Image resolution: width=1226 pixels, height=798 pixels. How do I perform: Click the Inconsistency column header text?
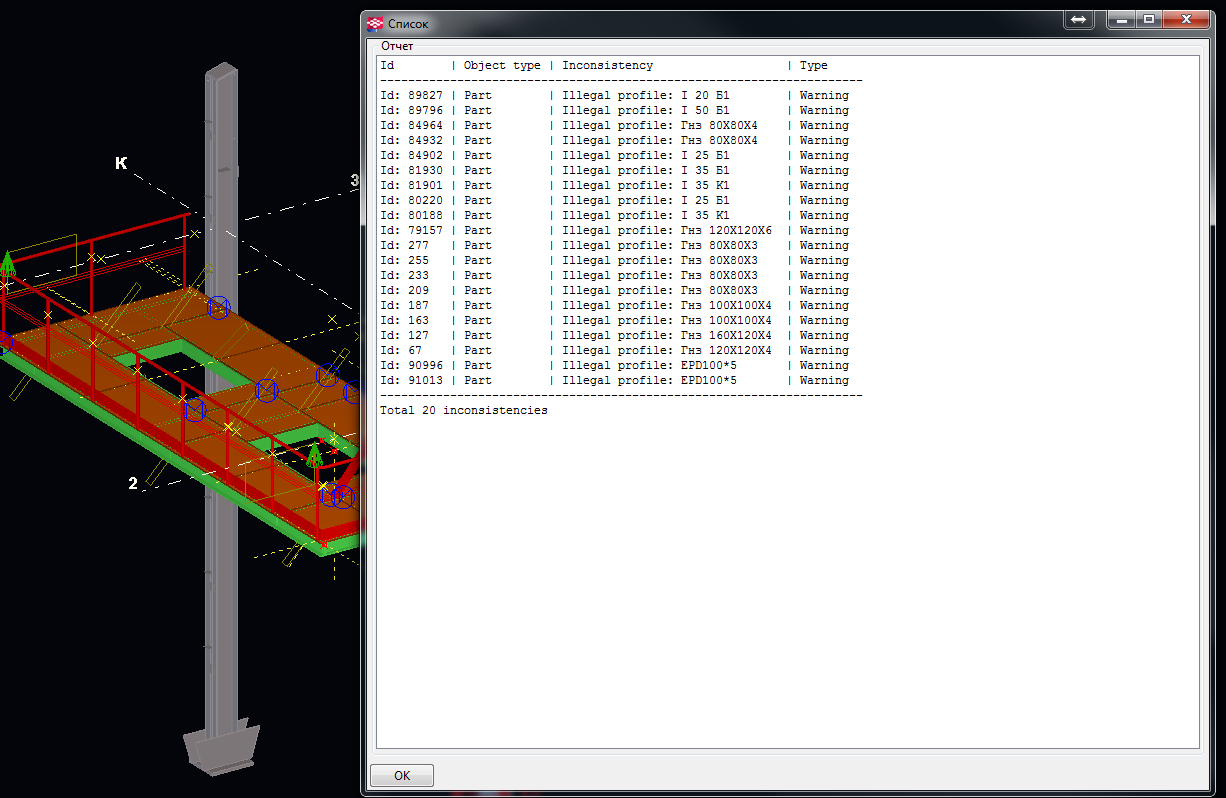click(607, 66)
